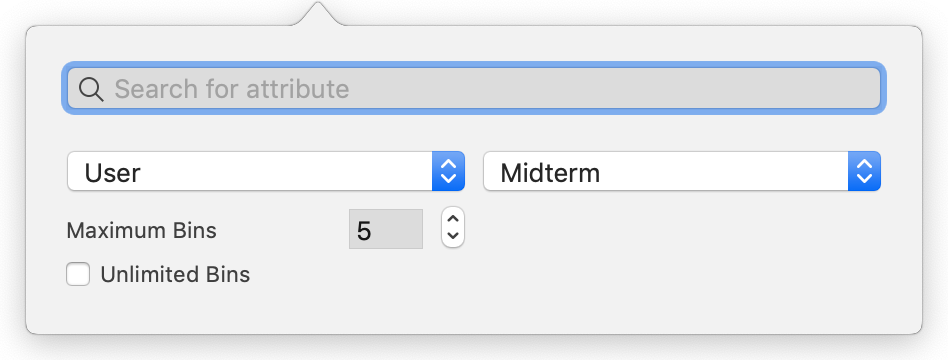Select the Maximum Bins number field

(386, 229)
